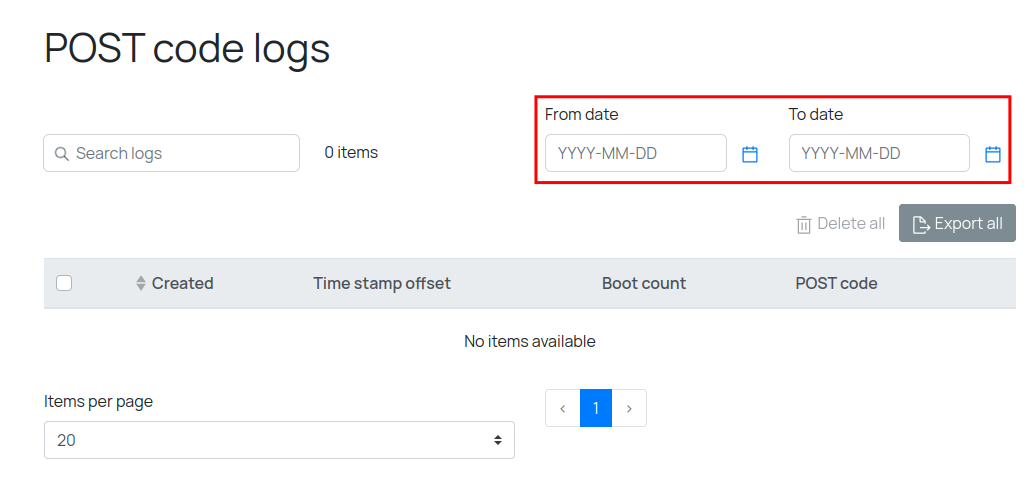Click the POST code column header
This screenshot has height=485, width=1032.
coord(836,284)
